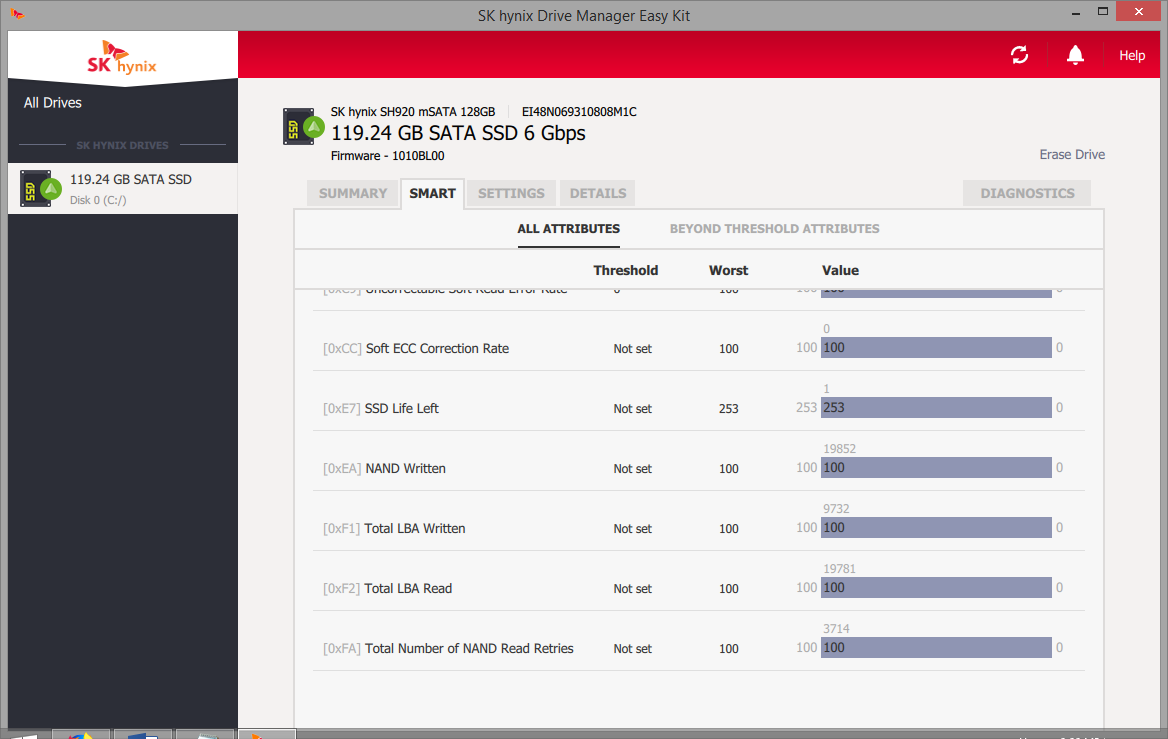
Task: Click the SSD health icon in drive header
Action: pyautogui.click(x=303, y=127)
